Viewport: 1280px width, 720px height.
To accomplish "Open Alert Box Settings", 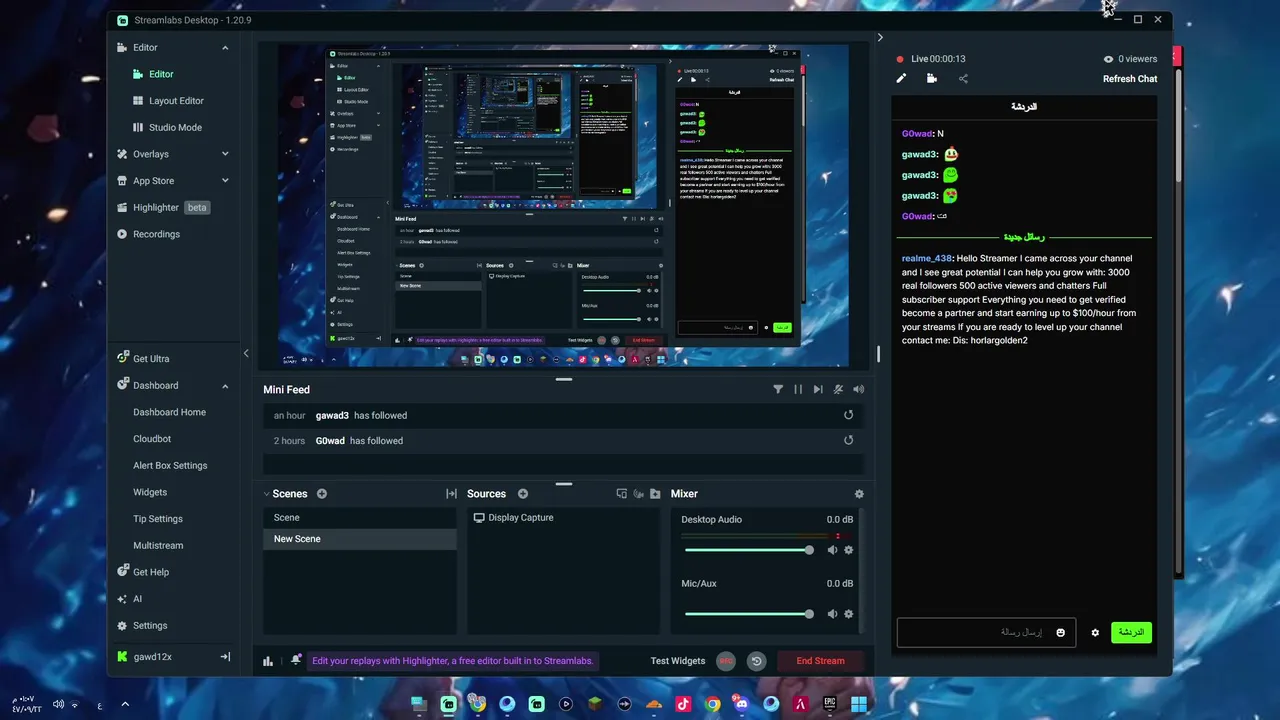I will [170, 466].
